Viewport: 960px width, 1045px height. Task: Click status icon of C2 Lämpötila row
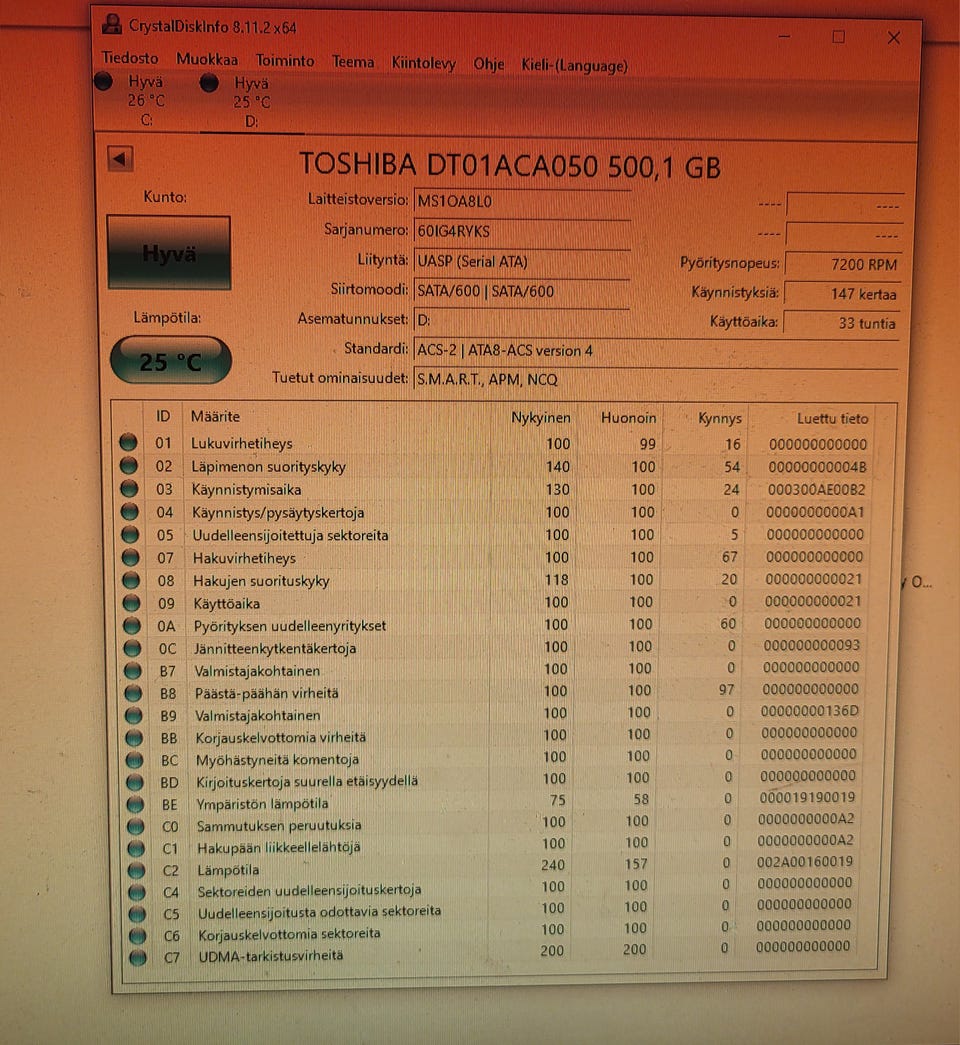click(136, 870)
